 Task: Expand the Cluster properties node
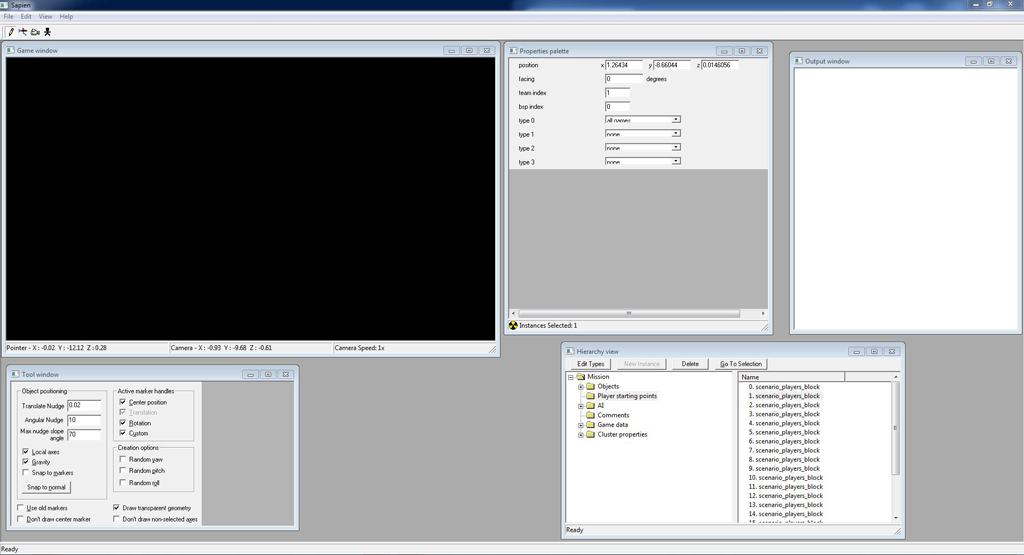coord(580,435)
